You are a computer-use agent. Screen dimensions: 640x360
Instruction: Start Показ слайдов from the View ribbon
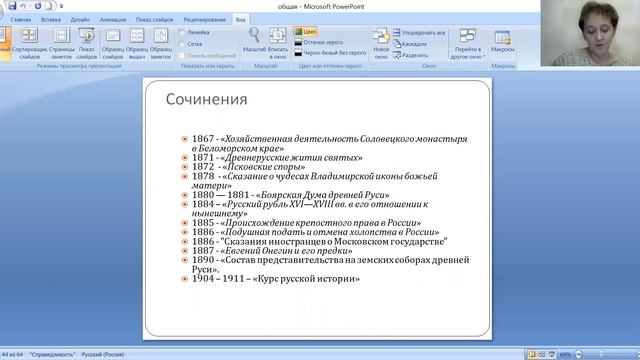[87, 44]
